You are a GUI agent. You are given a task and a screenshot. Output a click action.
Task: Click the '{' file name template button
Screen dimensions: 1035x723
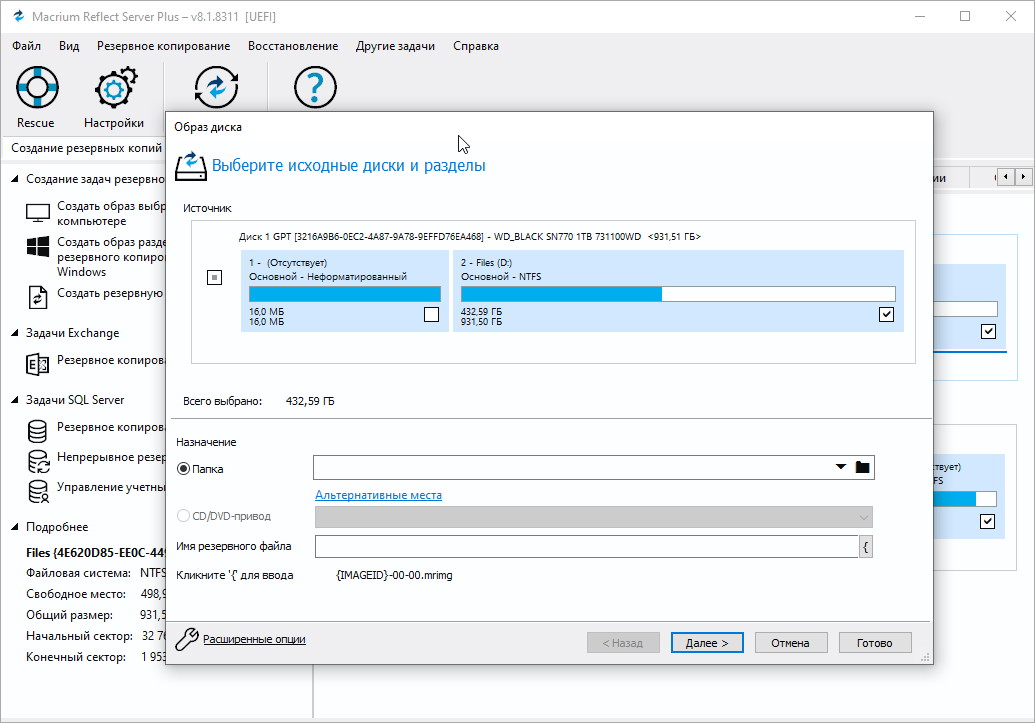coord(865,546)
